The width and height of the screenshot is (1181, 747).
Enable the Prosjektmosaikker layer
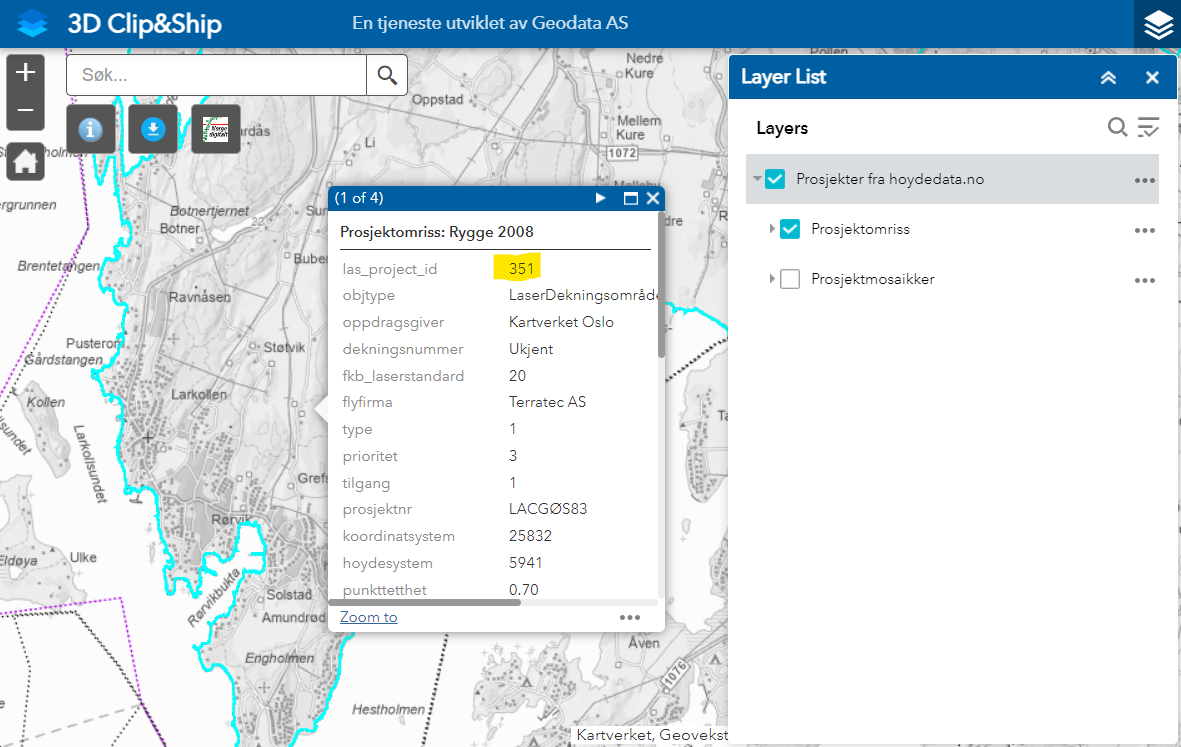[x=790, y=279]
